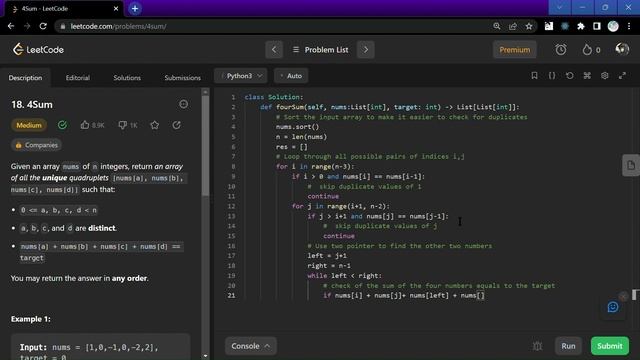Click description scrollbar down arrow
Viewport: 640px width, 360px height.
[205, 356]
